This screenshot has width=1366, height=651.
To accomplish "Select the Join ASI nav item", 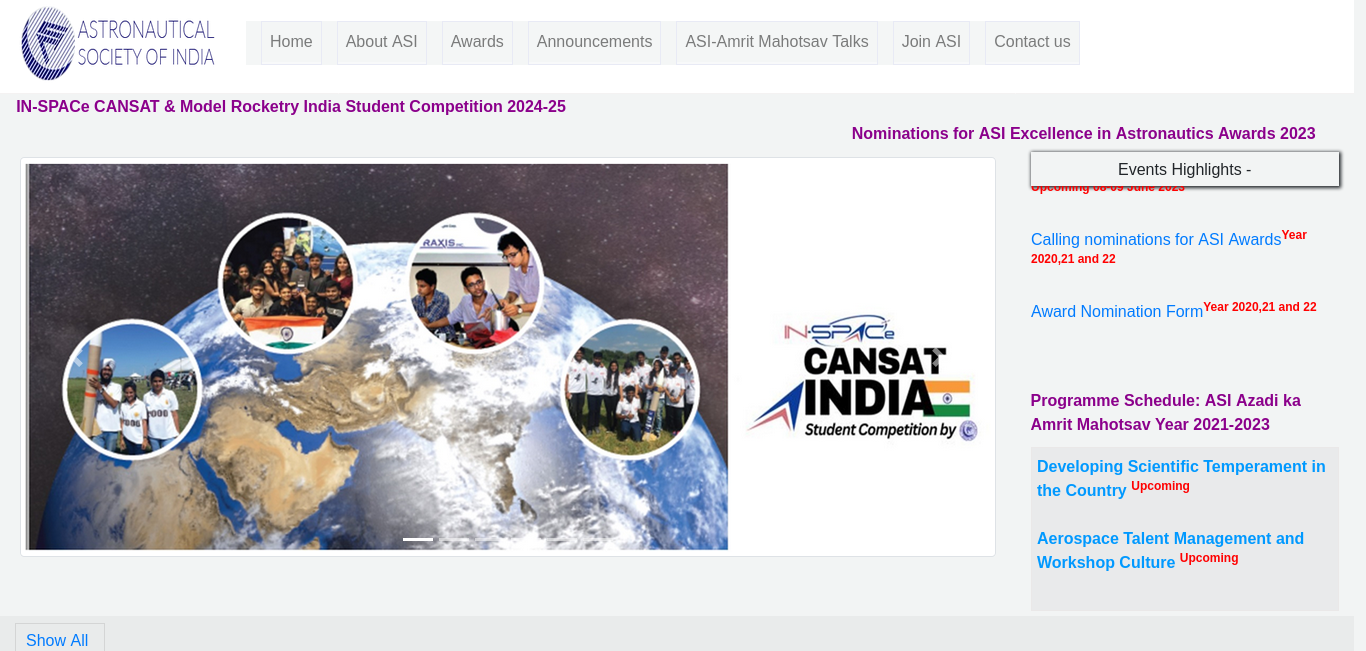I will [931, 42].
